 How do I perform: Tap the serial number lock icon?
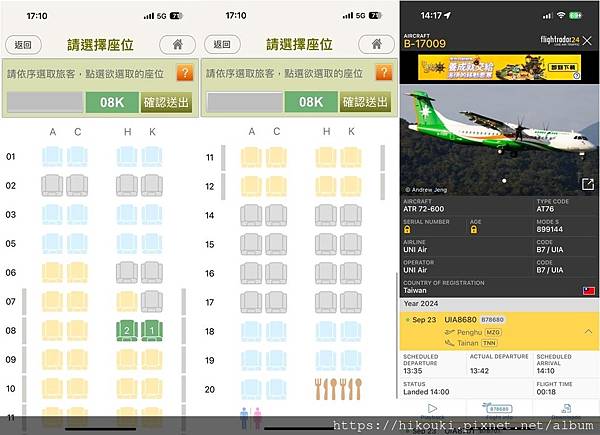pos(407,230)
